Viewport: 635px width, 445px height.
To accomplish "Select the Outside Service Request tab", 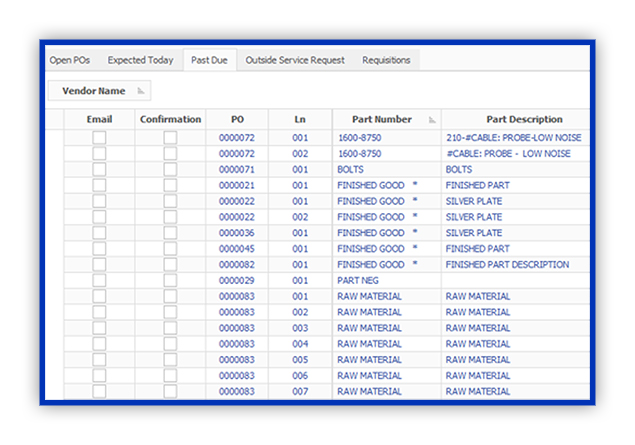I will (295, 60).
